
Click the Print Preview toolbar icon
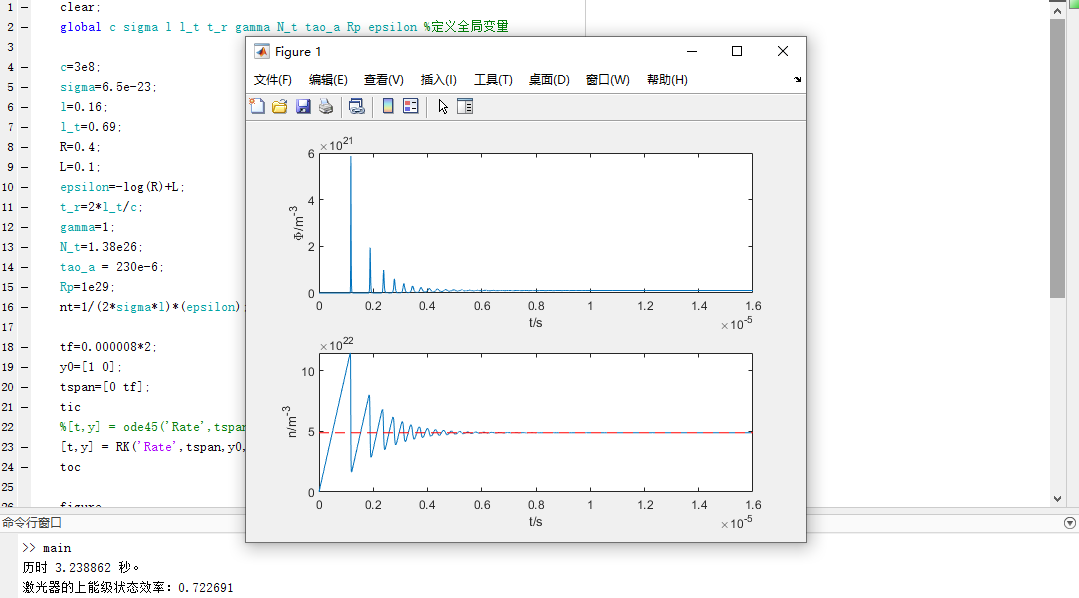tap(356, 106)
